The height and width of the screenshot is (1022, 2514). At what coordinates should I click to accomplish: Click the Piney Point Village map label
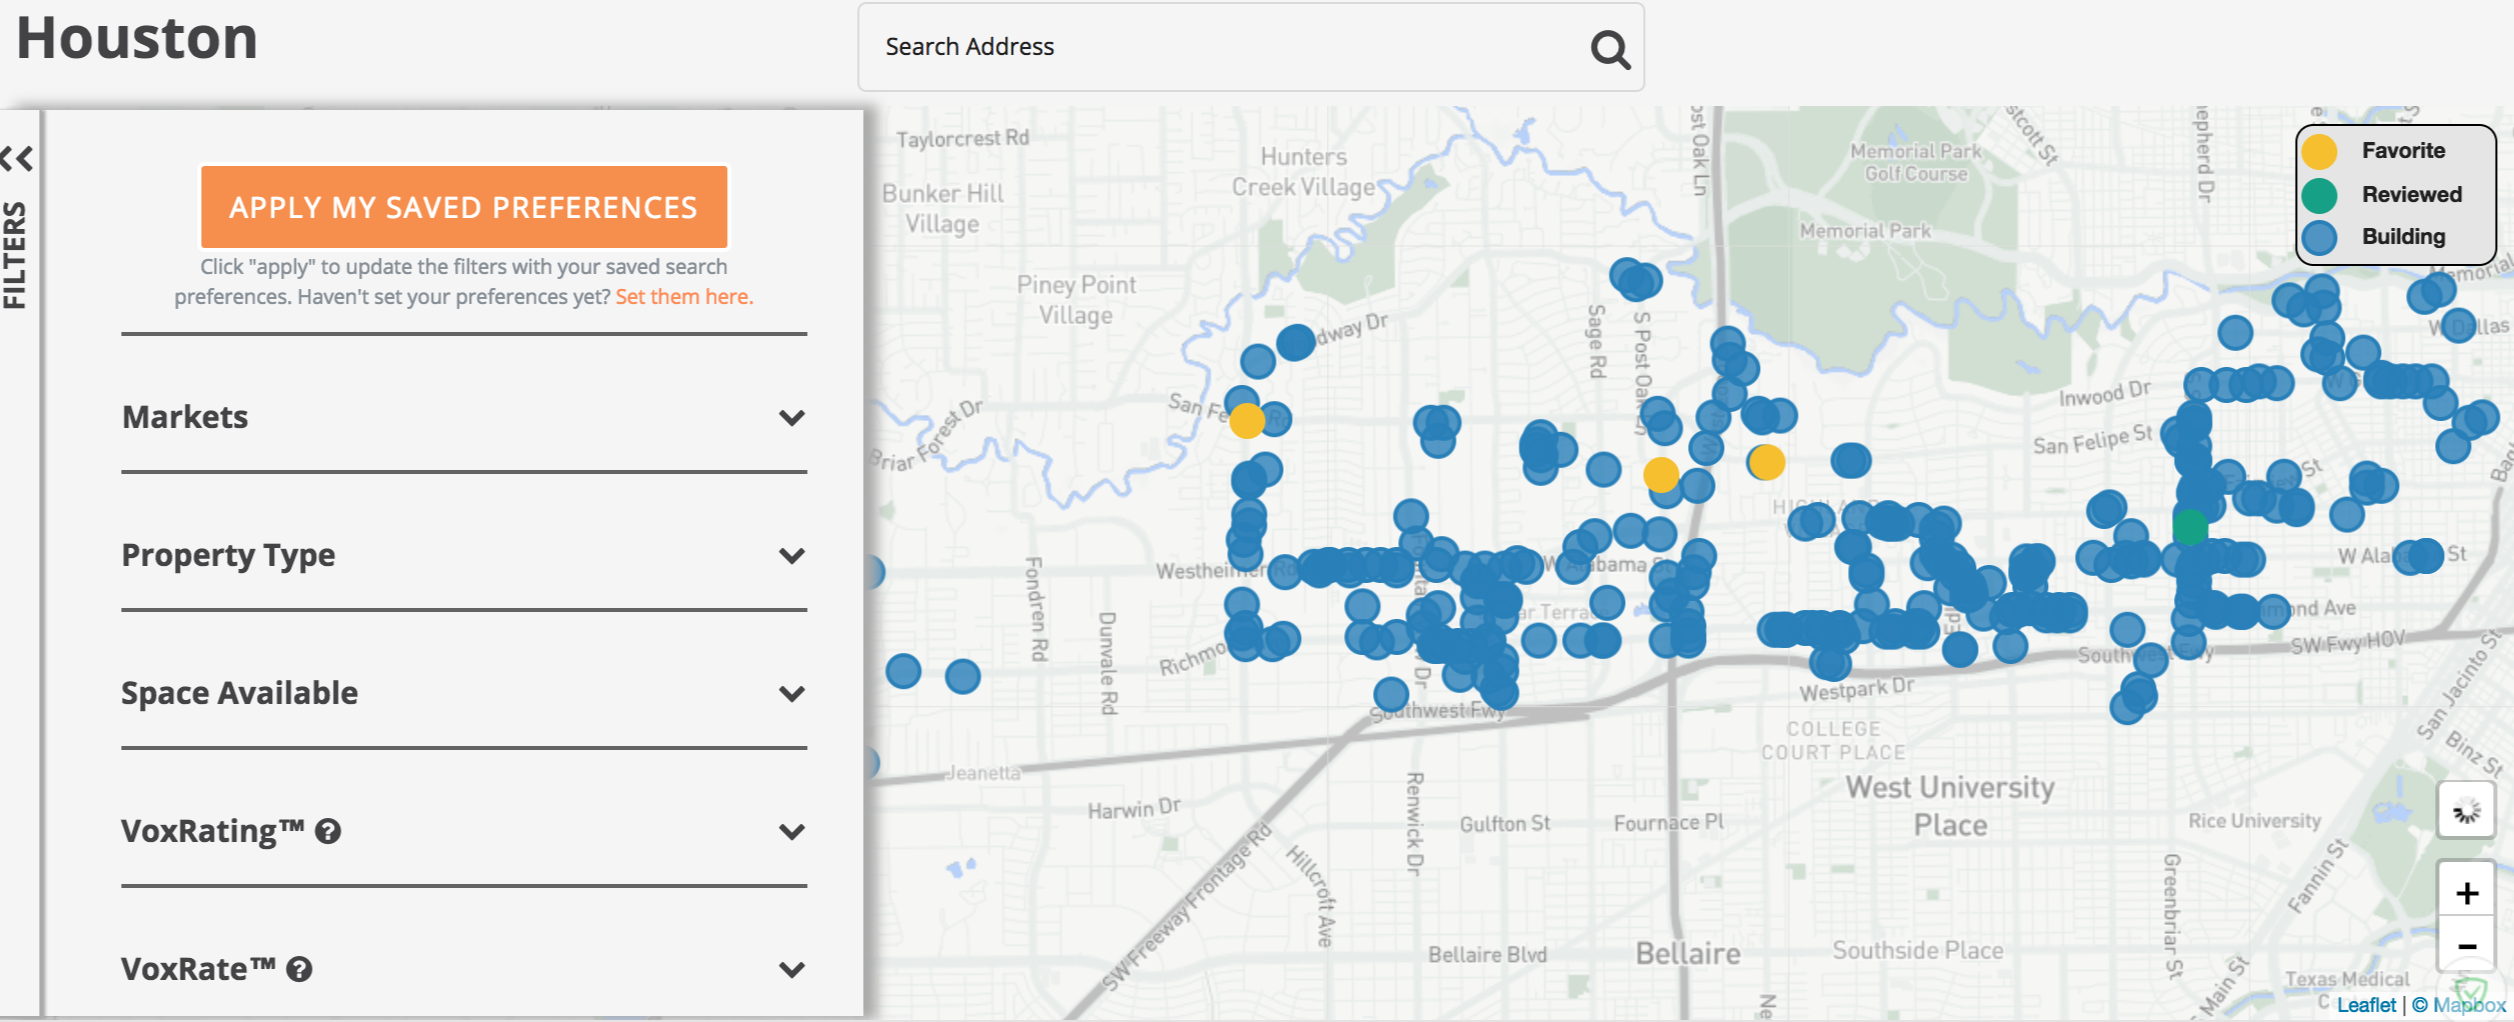pos(1076,300)
